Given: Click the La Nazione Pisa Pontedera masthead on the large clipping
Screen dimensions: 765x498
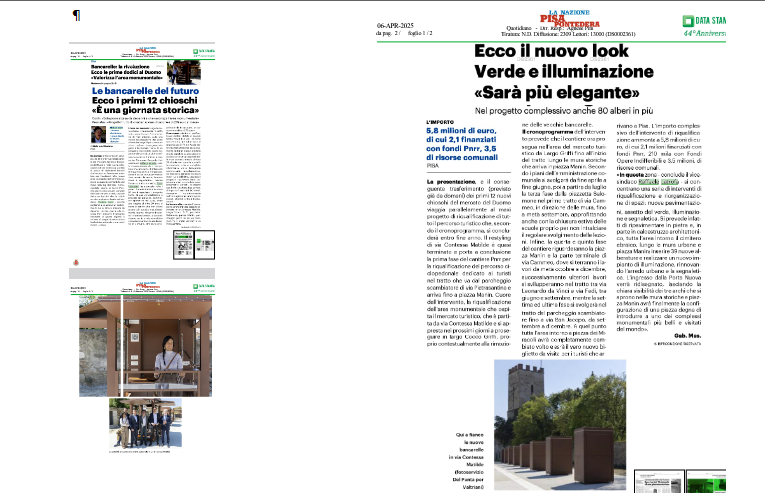Looking at the screenshot, I should pyautogui.click(x=569, y=19).
